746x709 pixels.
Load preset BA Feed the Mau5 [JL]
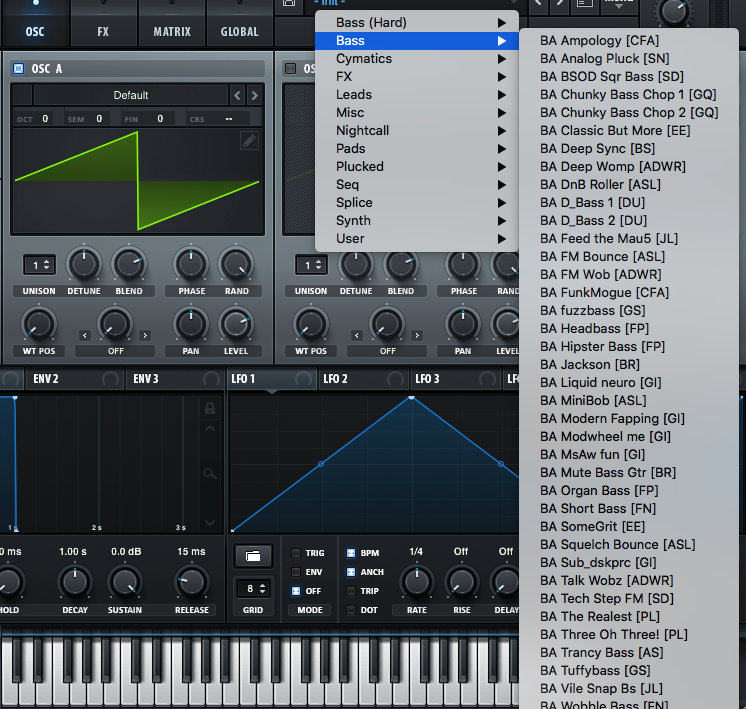(x=628, y=238)
